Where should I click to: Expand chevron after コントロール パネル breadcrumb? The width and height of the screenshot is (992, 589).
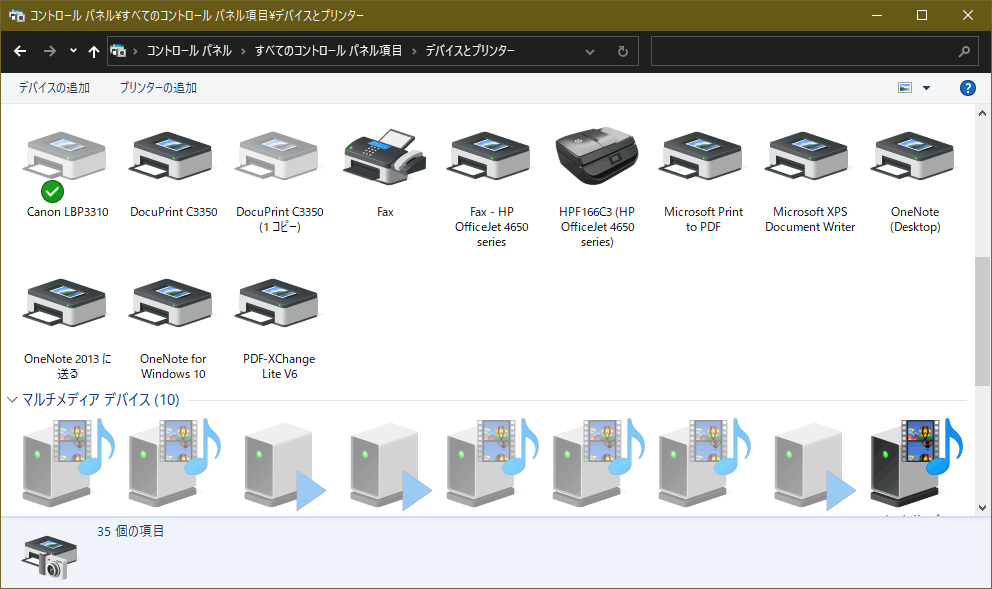pos(244,51)
